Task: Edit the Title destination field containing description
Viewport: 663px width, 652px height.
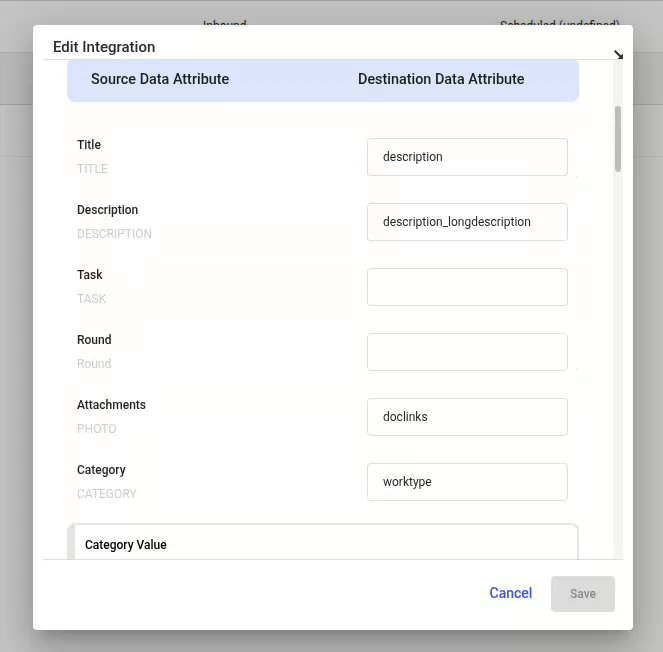Action: (x=467, y=157)
